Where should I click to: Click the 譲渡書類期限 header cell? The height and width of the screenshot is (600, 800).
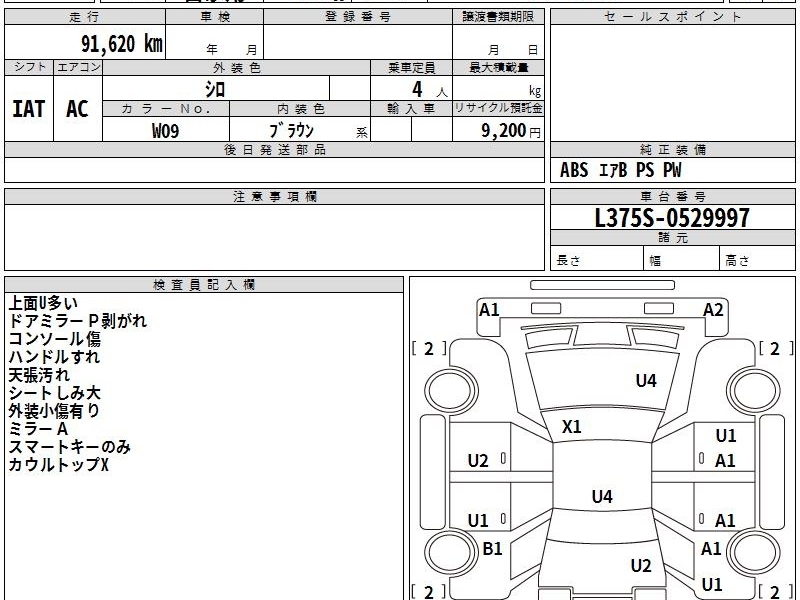[498, 17]
